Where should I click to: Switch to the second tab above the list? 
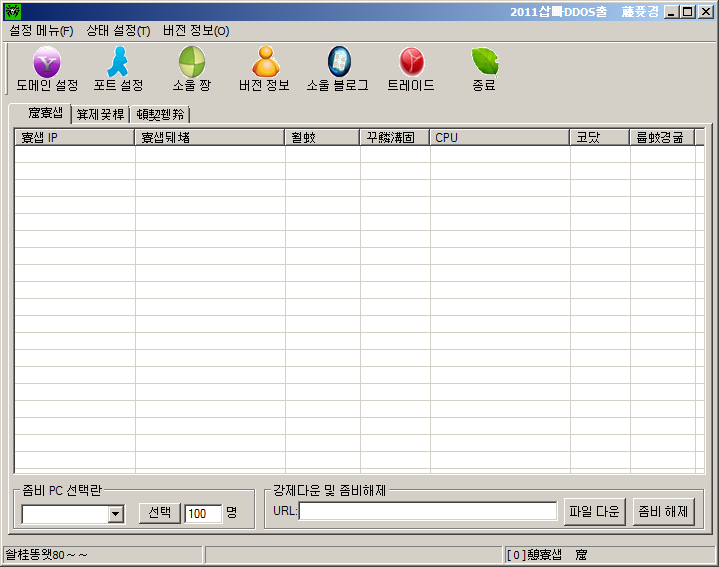click(100, 114)
